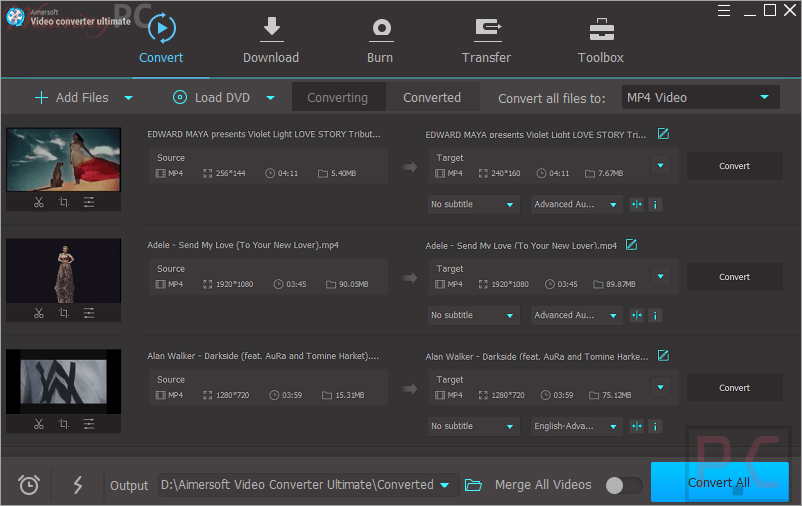This screenshot has width=802, height=506.
Task: Show media info for Adele video
Action: click(655, 316)
